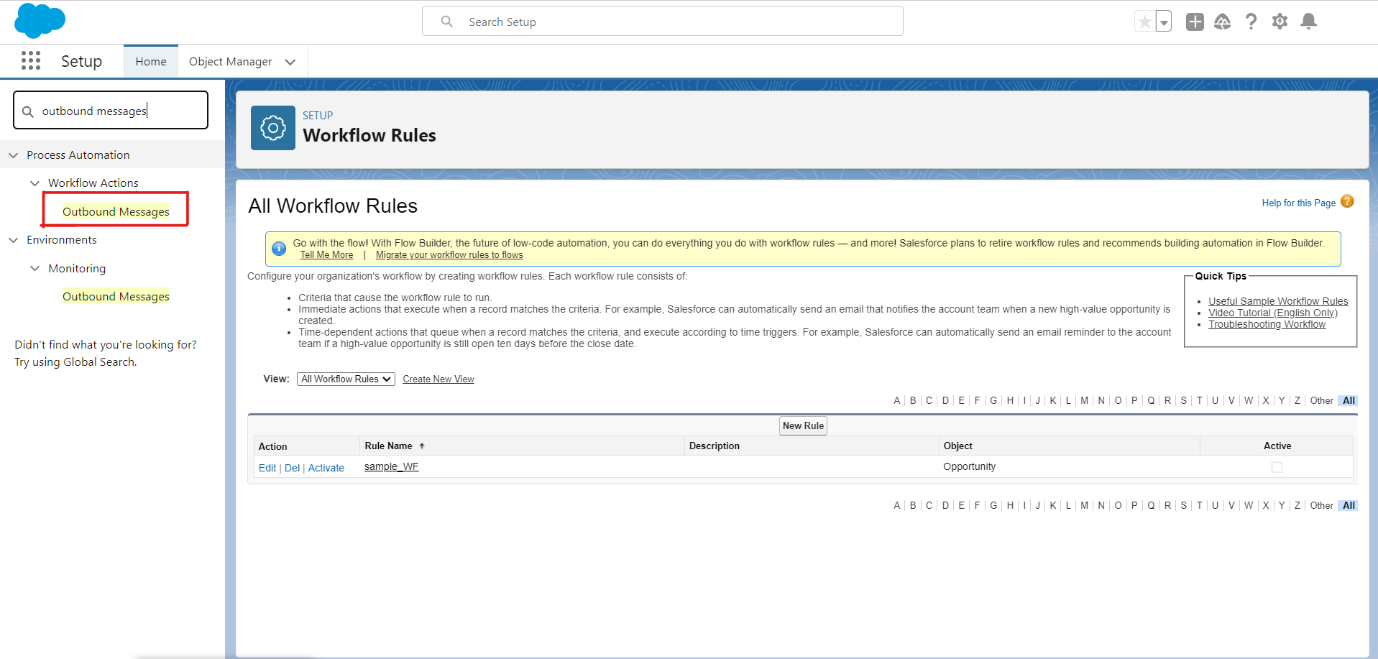The width and height of the screenshot is (1378, 659).
Task: Open the Setup gear icon
Action: pyautogui.click(x=1280, y=22)
